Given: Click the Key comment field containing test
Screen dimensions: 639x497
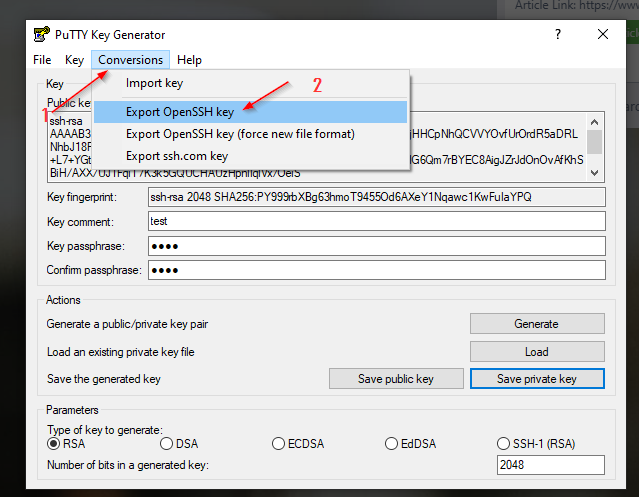Looking at the screenshot, I should click(377, 221).
